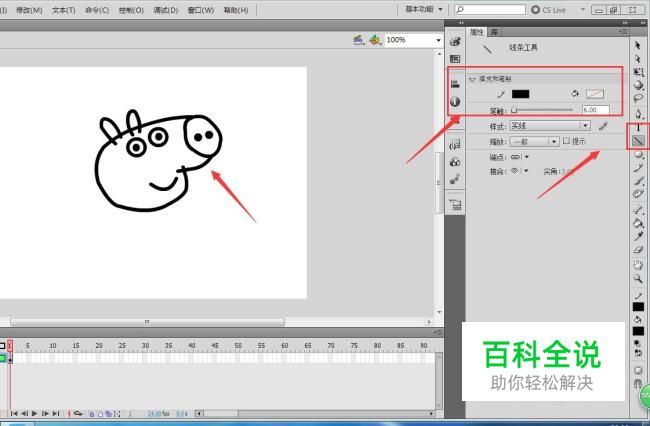The width and height of the screenshot is (650, 426).
Task: Open the join style dropdown
Action: click(x=520, y=171)
